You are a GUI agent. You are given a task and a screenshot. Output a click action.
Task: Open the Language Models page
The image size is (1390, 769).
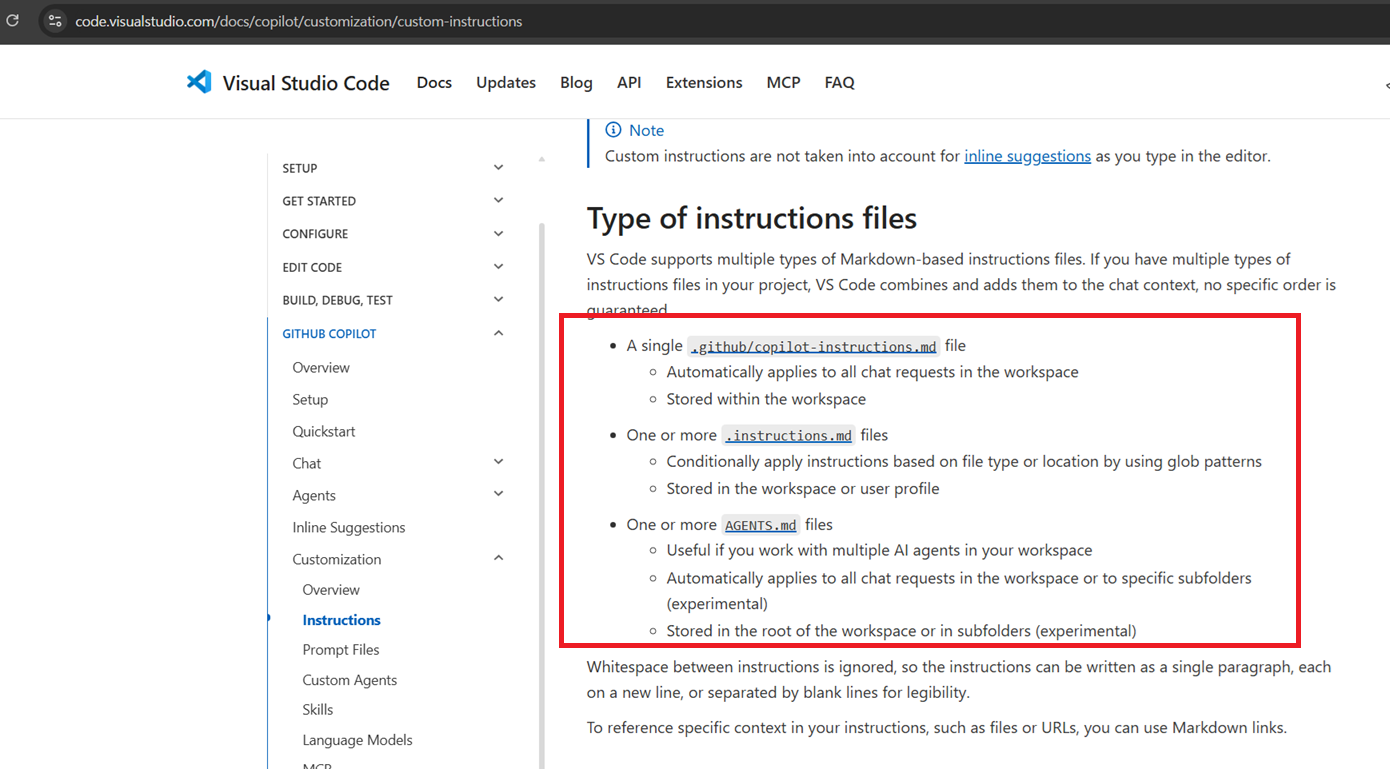[x=358, y=740]
